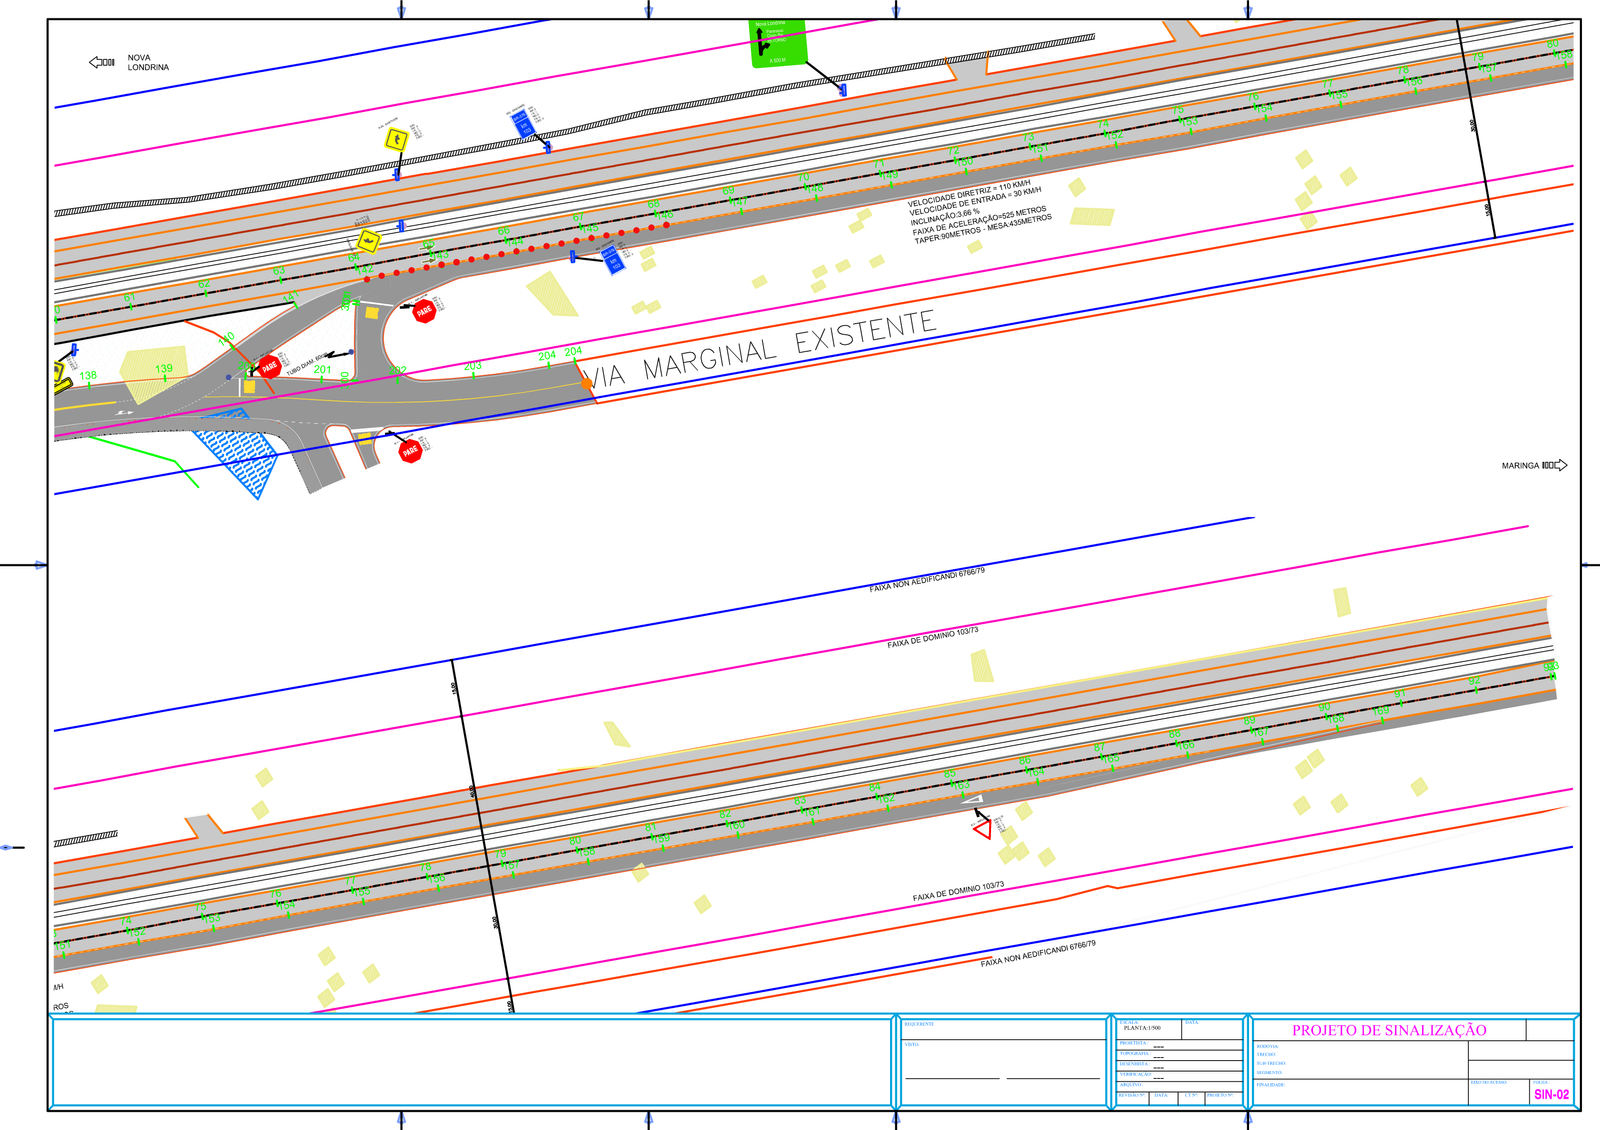Click the REQUERENTE field in the title block

tap(919, 1024)
